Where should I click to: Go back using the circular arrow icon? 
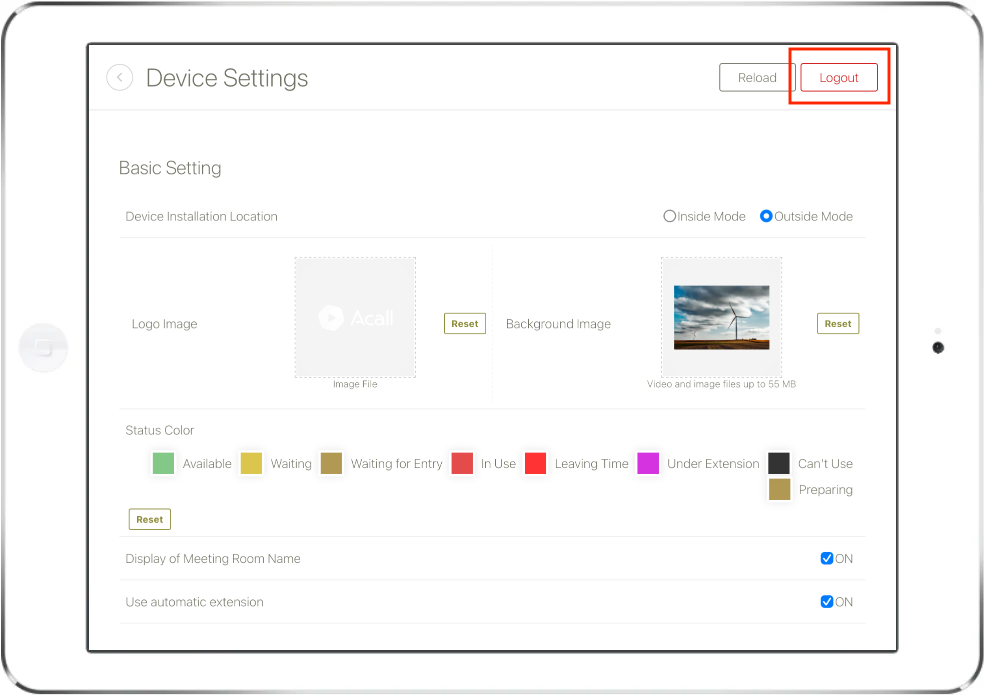coord(119,78)
